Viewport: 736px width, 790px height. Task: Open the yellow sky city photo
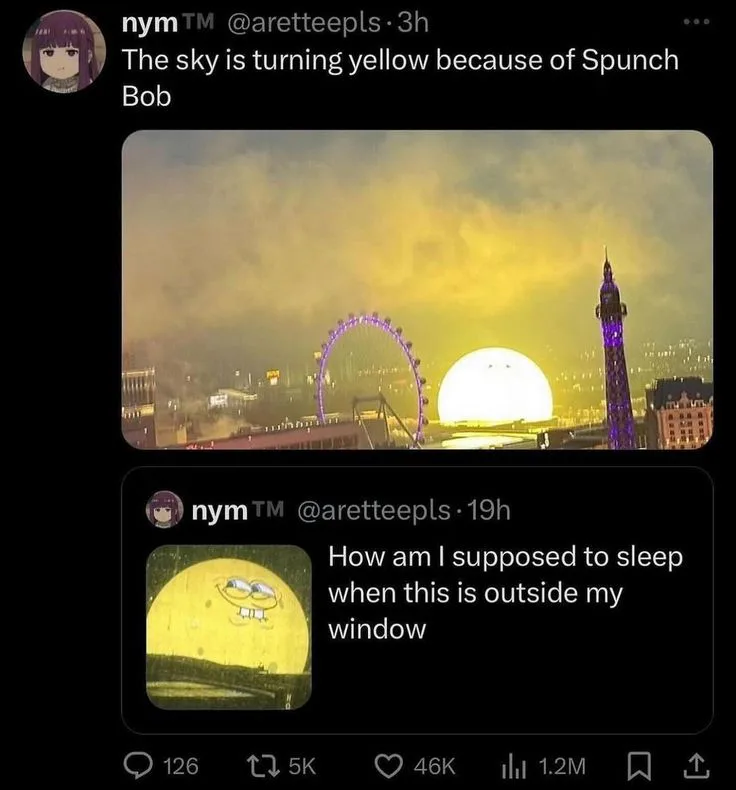pos(417,290)
